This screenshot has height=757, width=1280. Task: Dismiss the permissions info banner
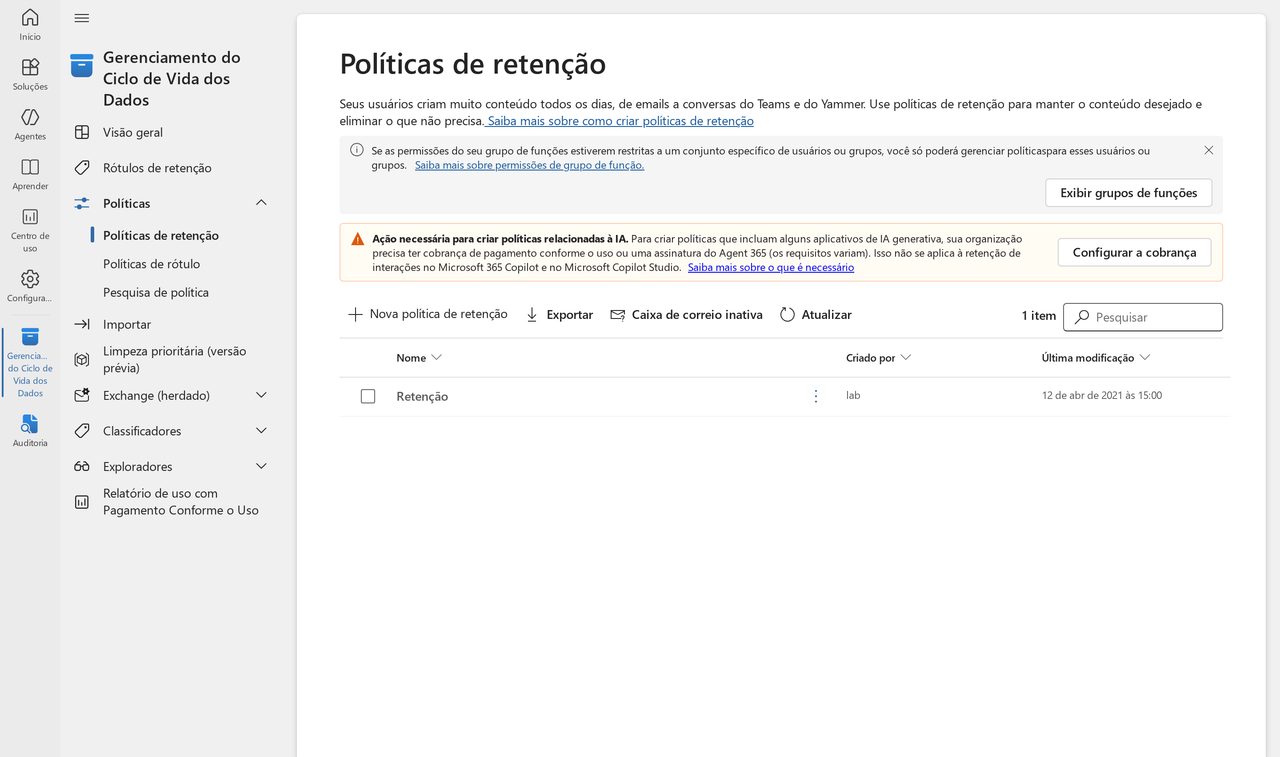(x=1208, y=150)
